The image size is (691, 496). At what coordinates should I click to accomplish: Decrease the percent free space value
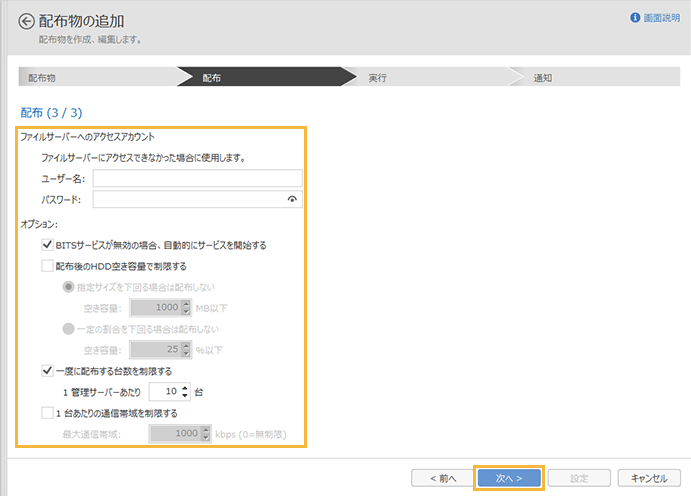click(x=186, y=354)
